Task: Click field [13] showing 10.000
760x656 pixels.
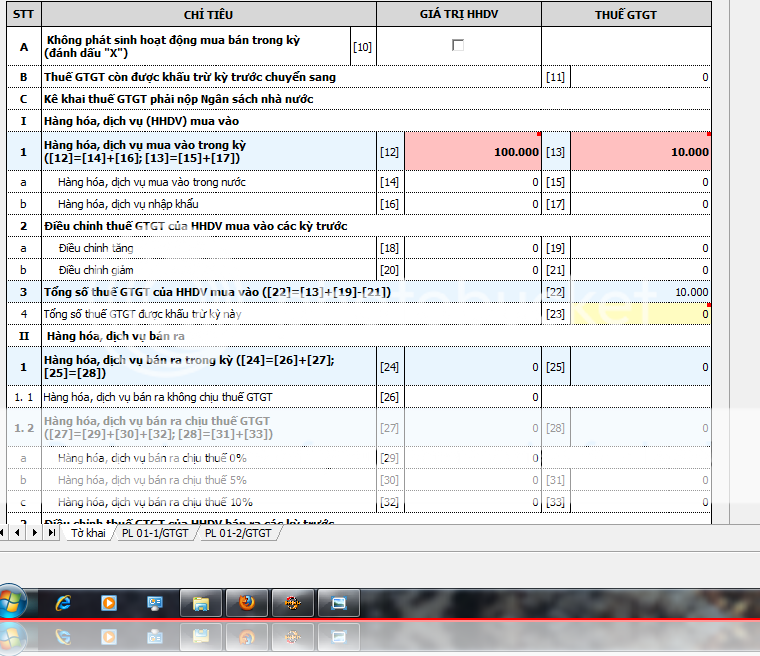Action: click(x=640, y=152)
